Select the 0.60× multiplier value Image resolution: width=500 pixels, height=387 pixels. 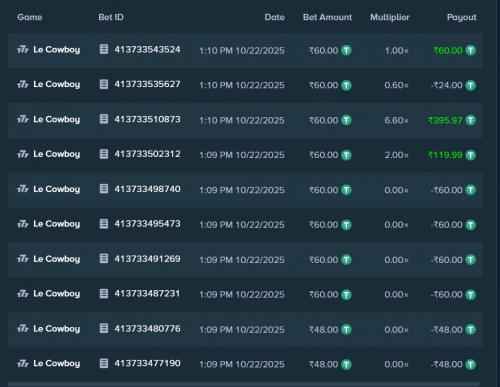point(396,85)
